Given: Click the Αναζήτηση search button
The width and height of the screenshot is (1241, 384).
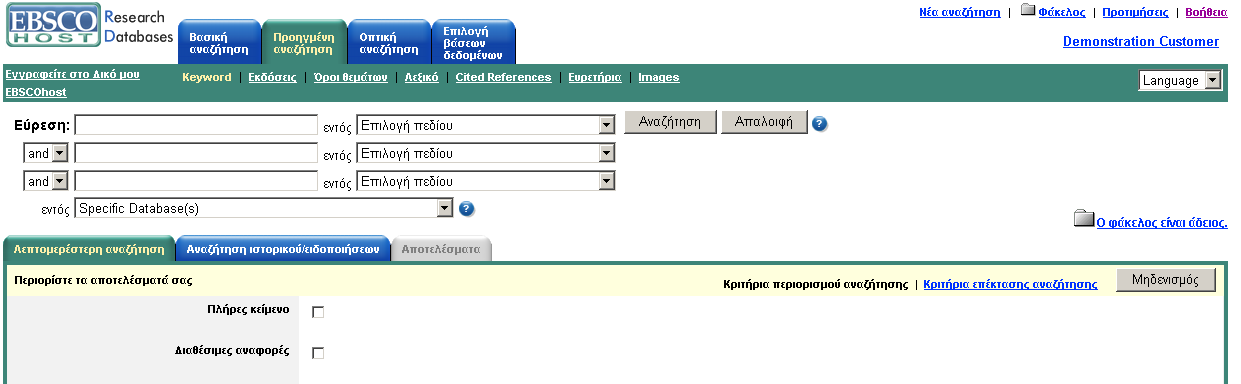Looking at the screenshot, I should coord(671,122).
